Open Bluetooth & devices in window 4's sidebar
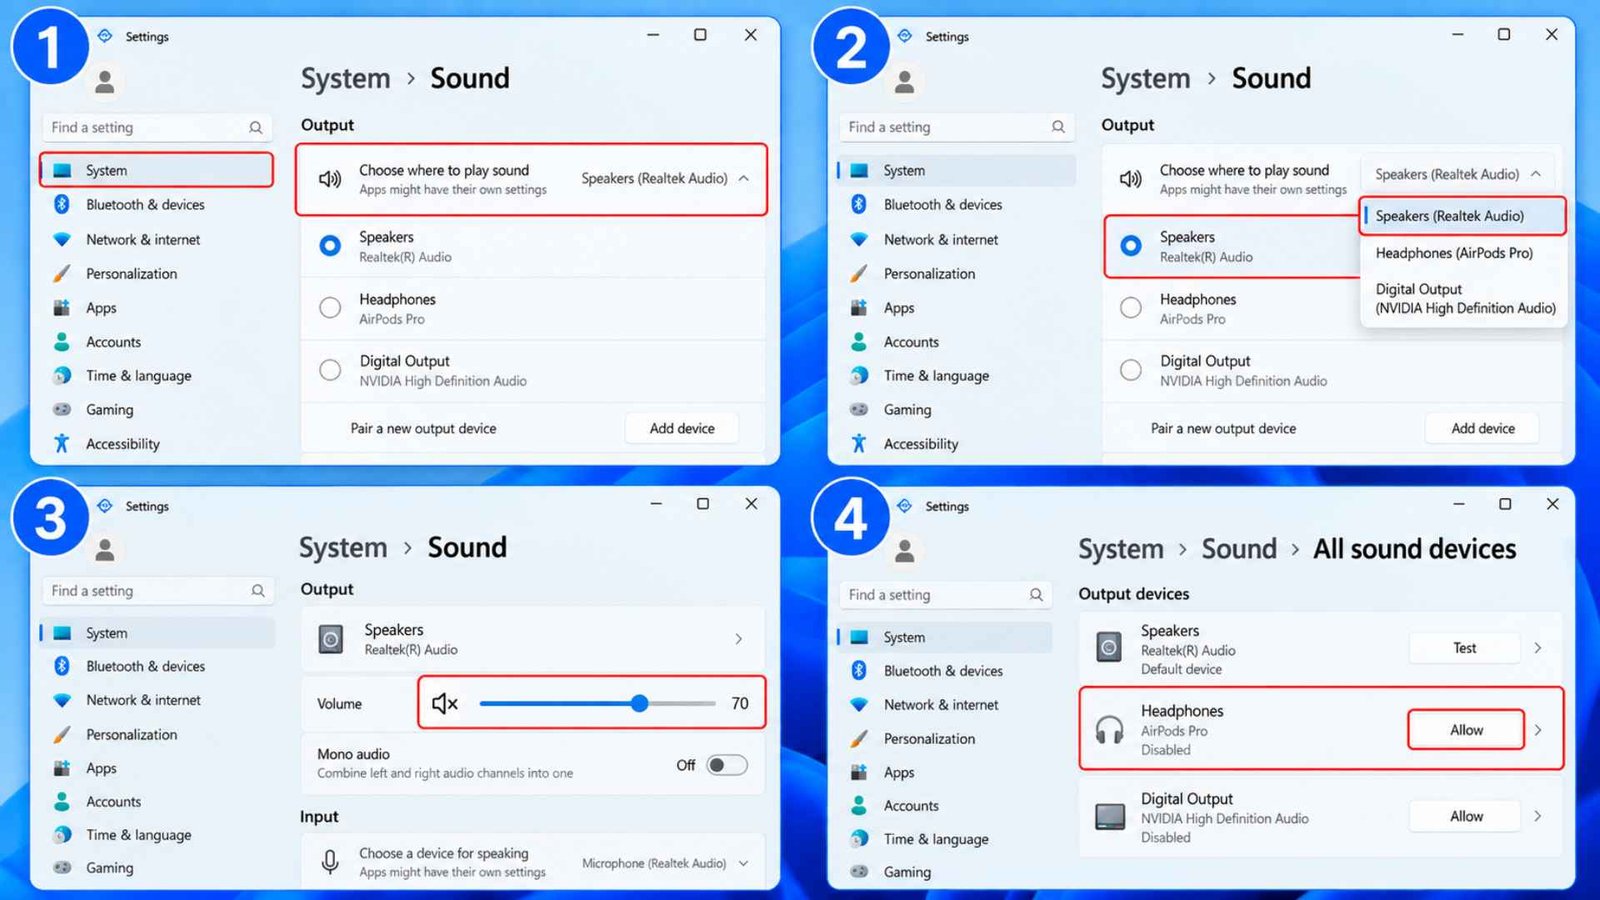The width and height of the screenshot is (1600, 900). pyautogui.click(x=943, y=671)
